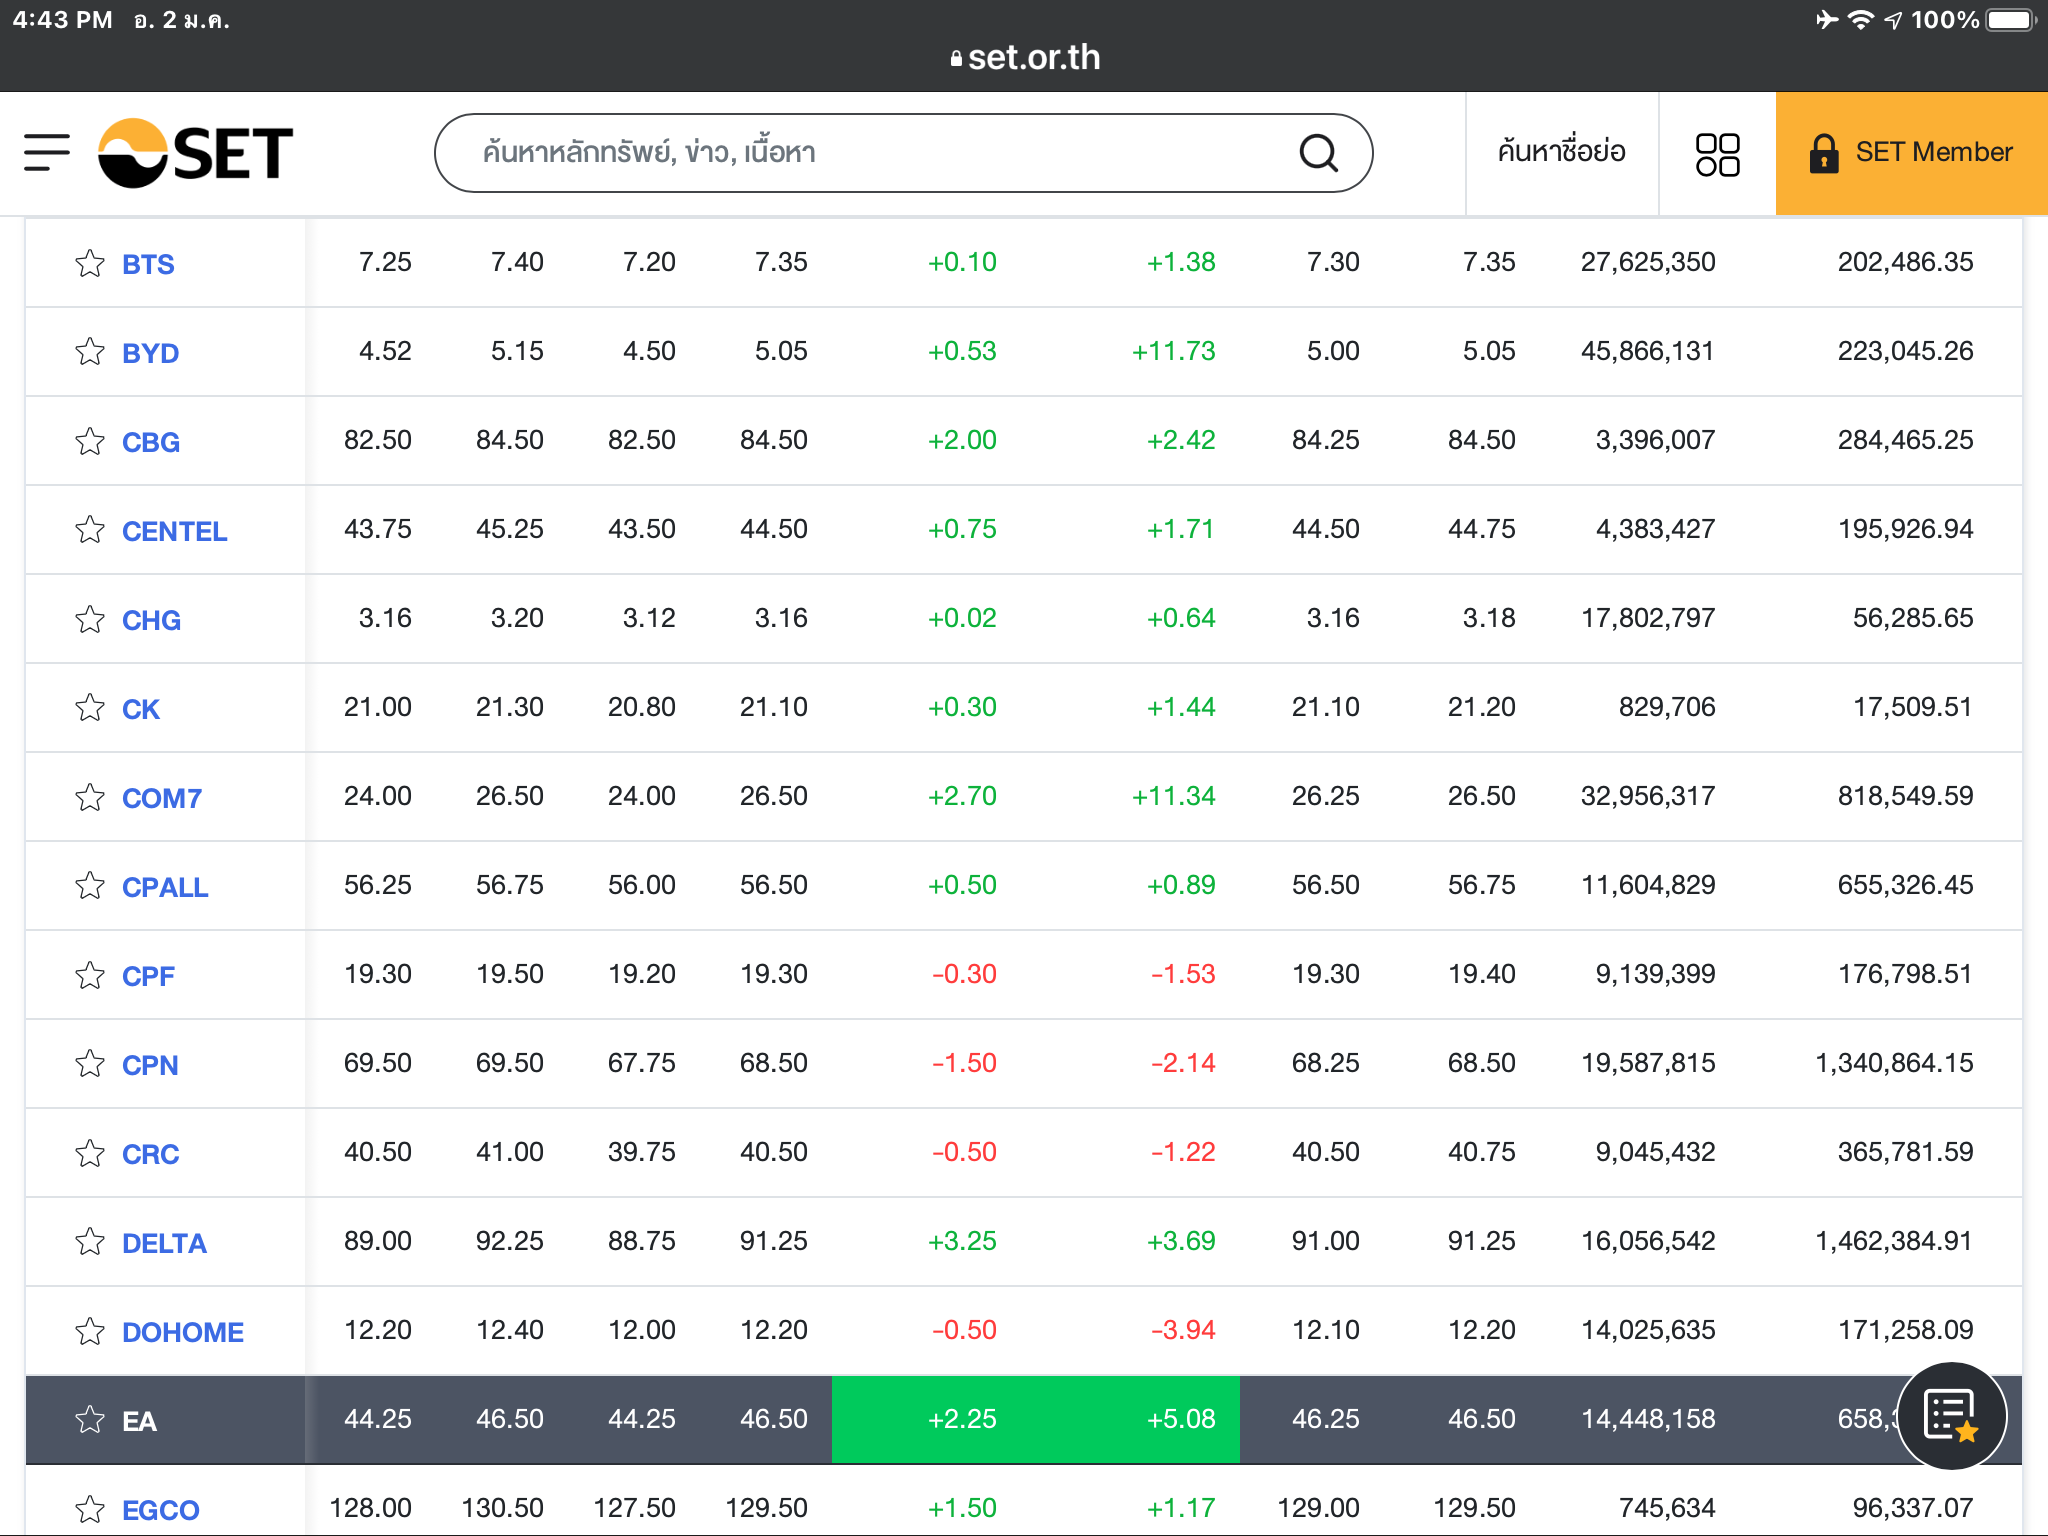The image size is (2048, 1536).
Task: Toggle favorite star for BTS
Action: click(x=90, y=263)
